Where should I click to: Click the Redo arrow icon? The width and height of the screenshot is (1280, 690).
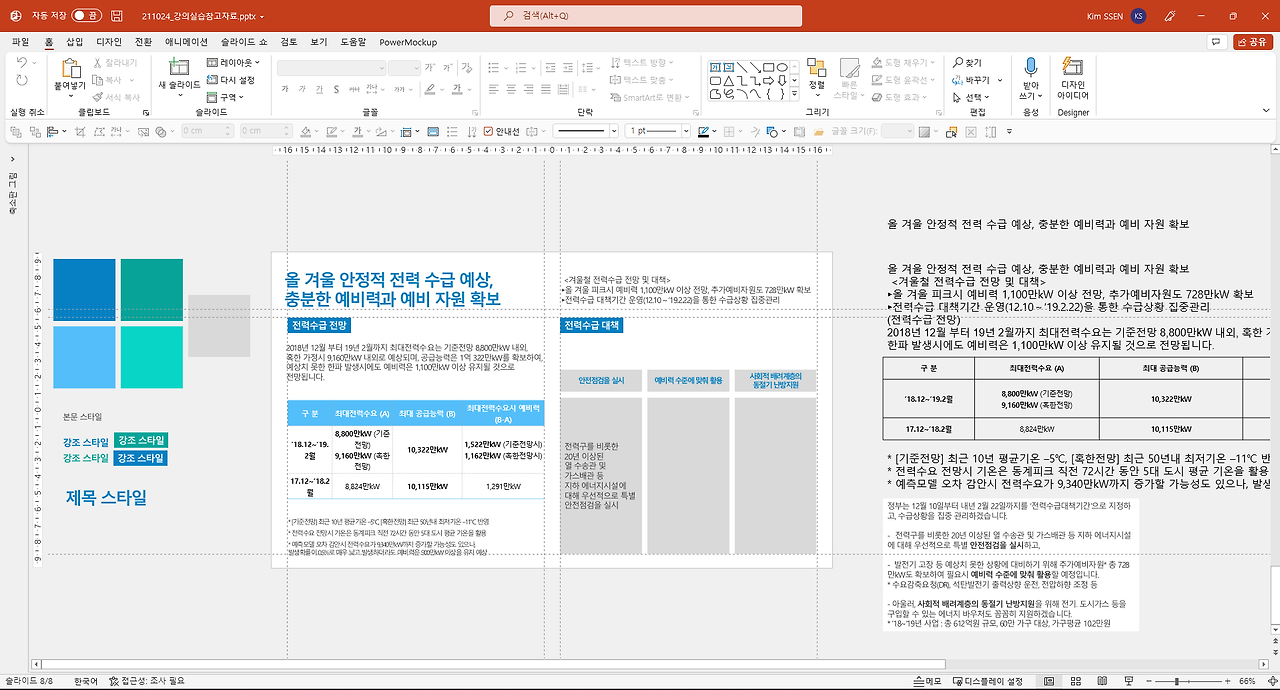click(x=23, y=79)
